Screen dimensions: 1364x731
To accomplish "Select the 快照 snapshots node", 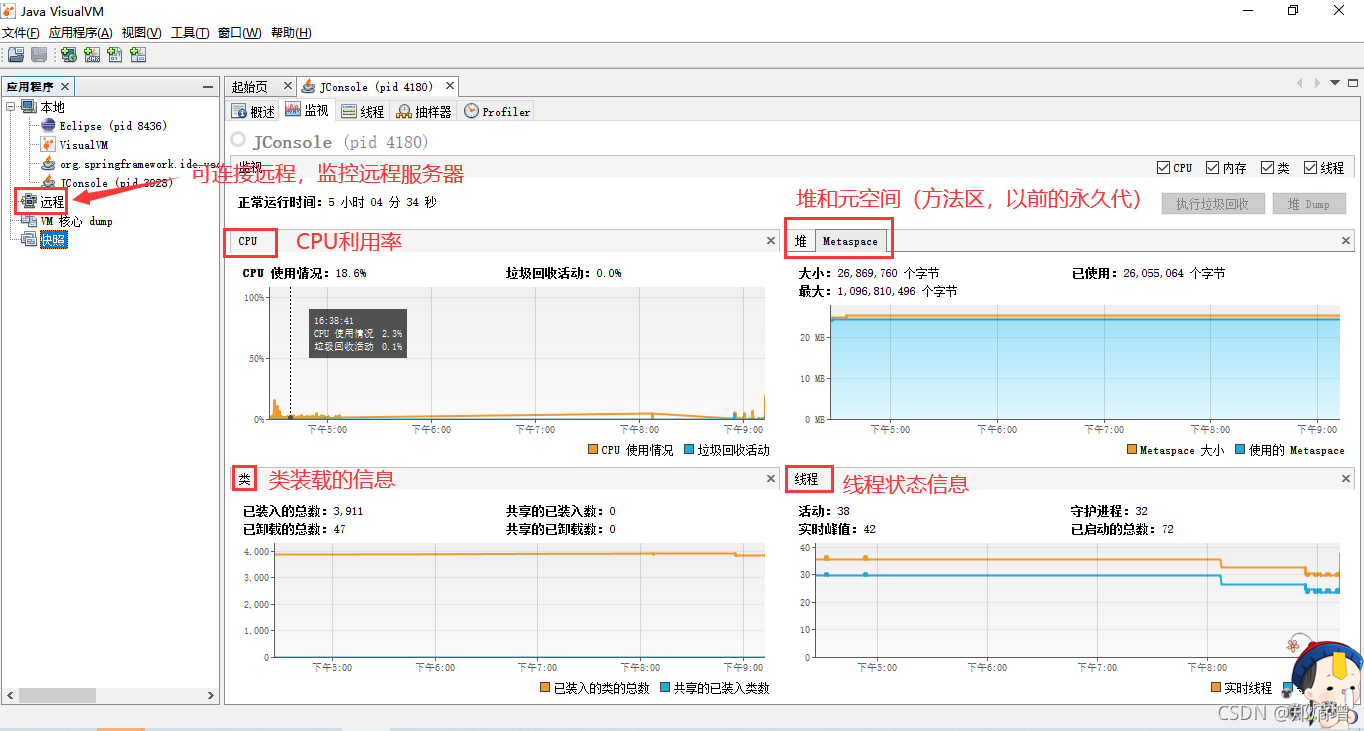I will 52,240.
